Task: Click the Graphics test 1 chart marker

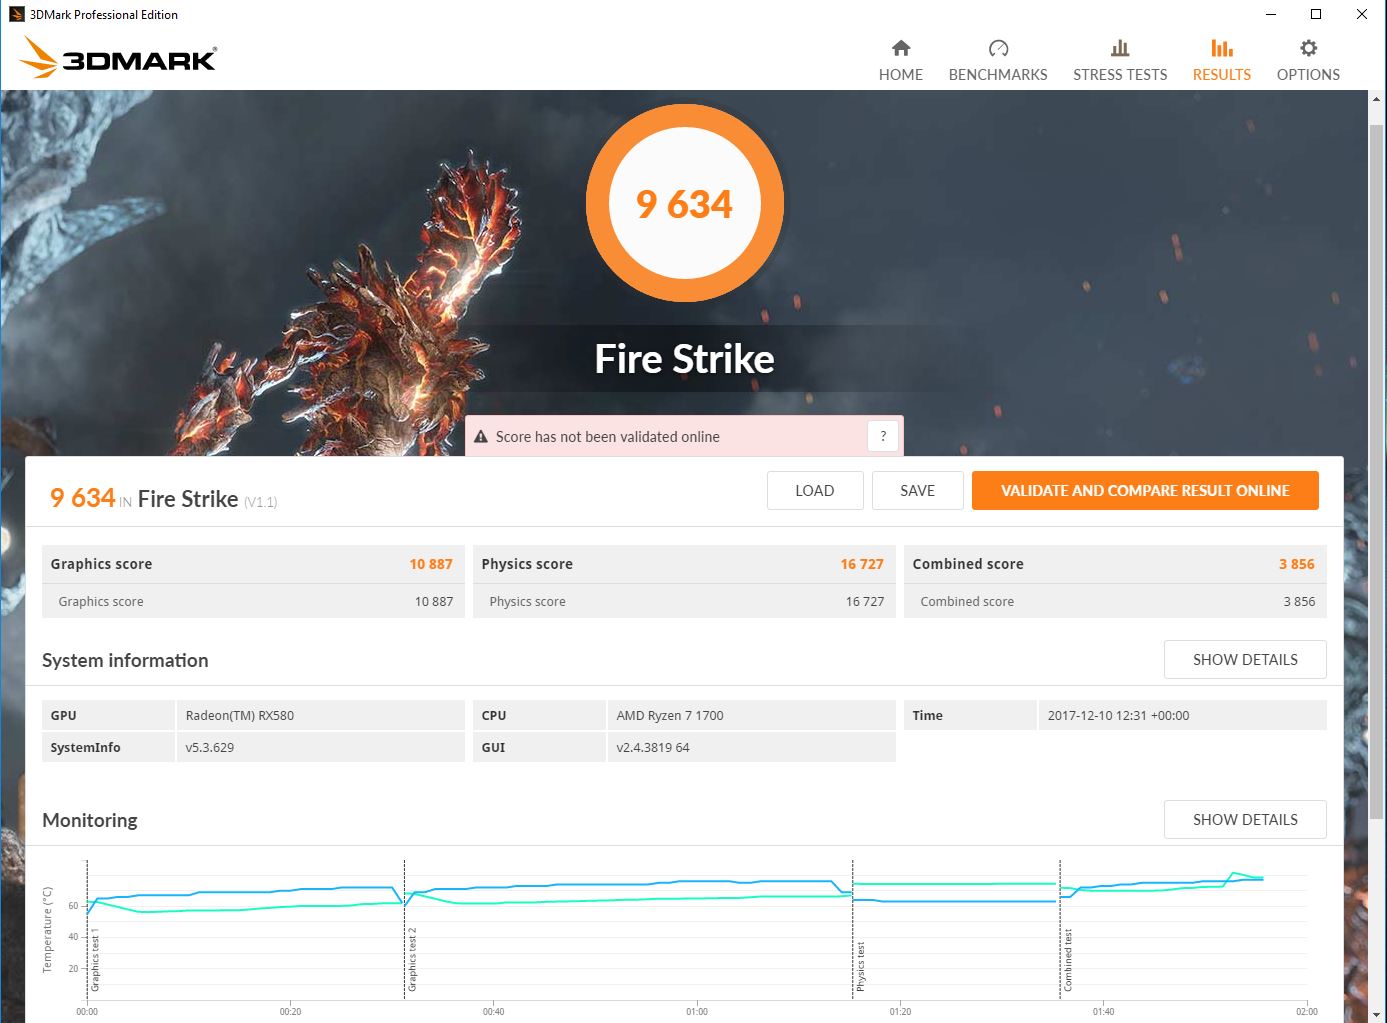Action: 96,960
